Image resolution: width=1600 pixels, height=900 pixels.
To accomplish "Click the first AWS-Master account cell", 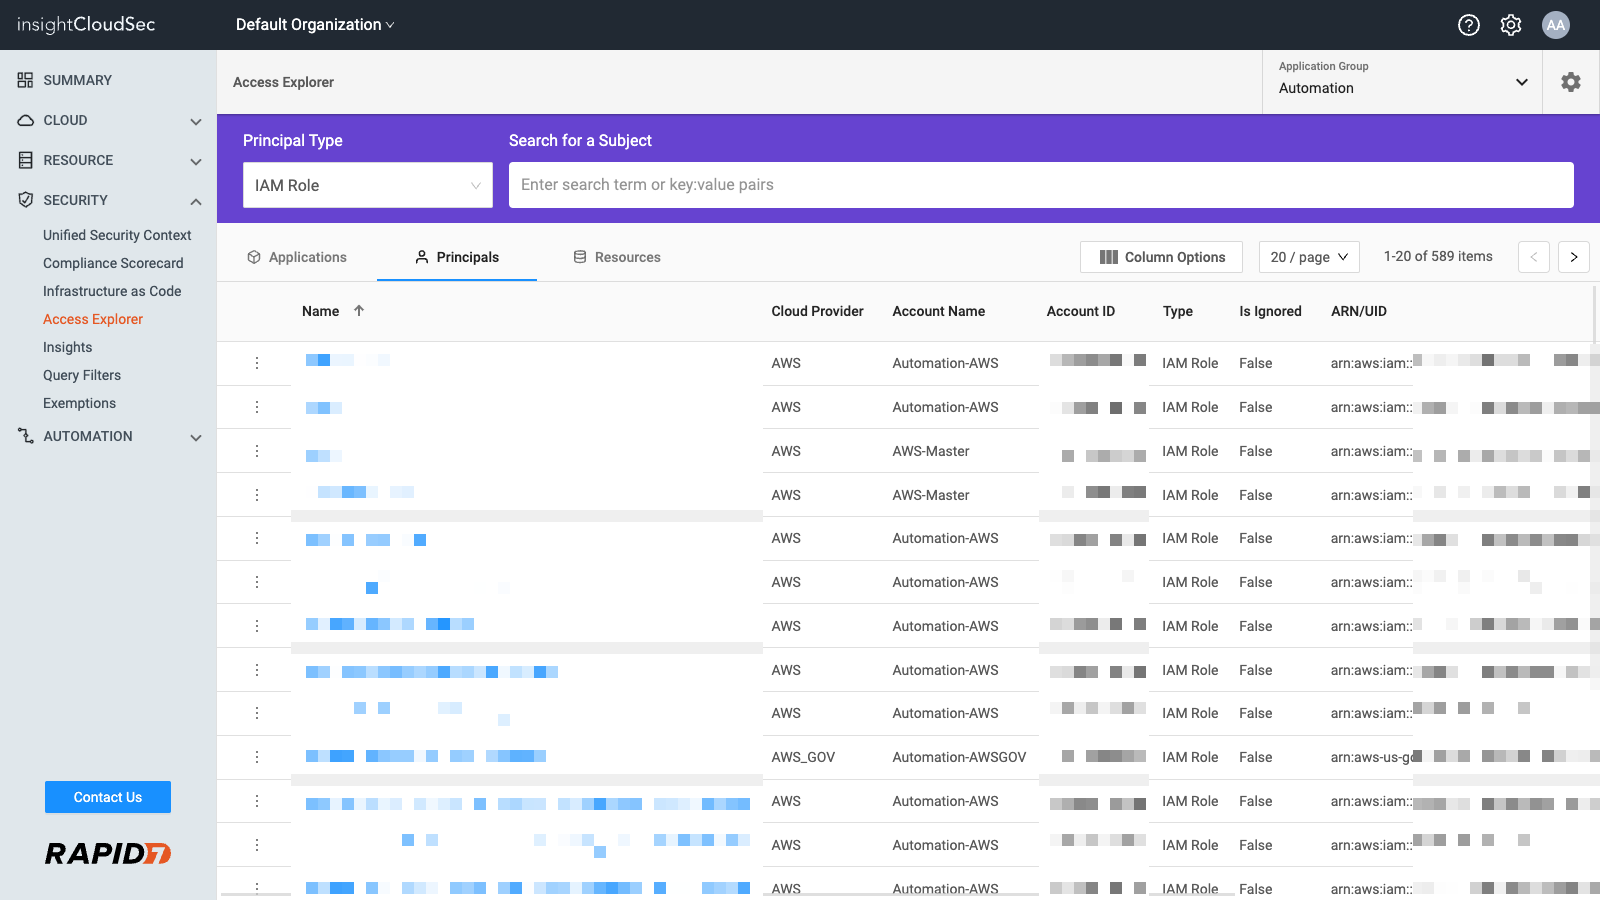I will click(x=931, y=451).
